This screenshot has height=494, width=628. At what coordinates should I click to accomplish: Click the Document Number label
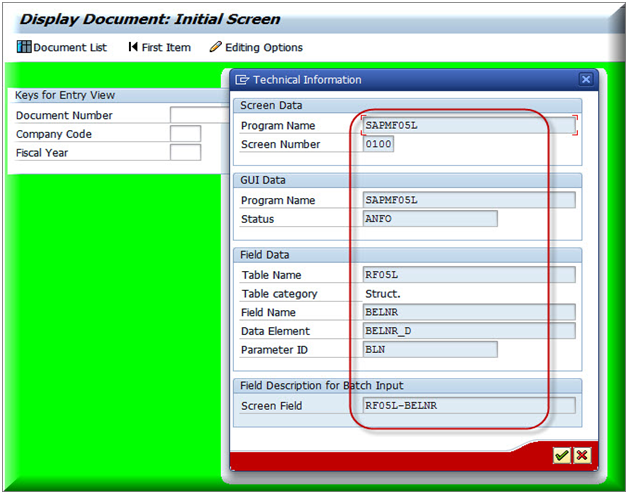coord(64,115)
